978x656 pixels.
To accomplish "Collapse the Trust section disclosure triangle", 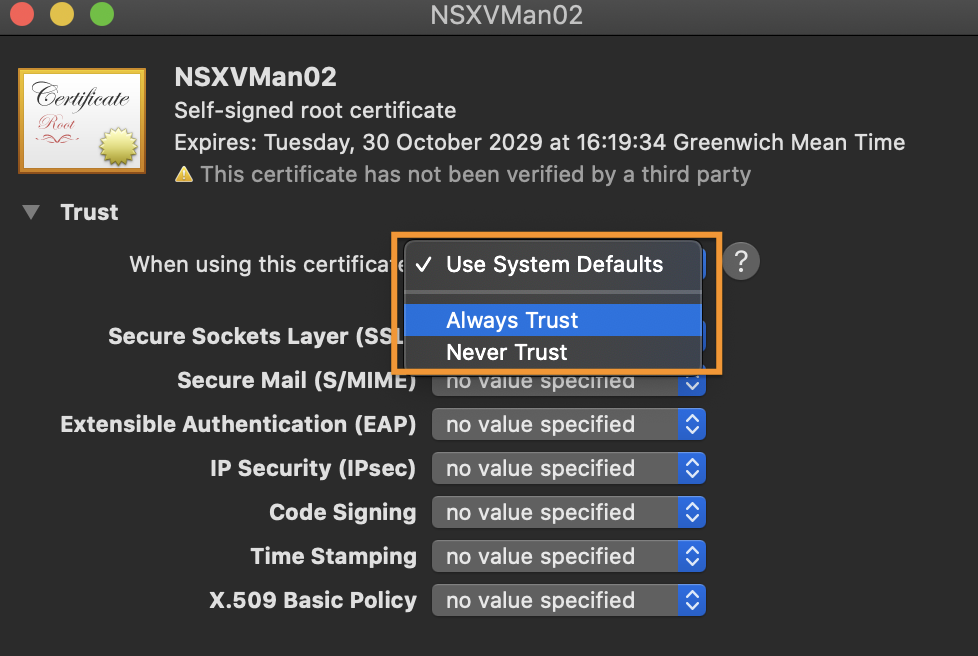I will (31, 212).
